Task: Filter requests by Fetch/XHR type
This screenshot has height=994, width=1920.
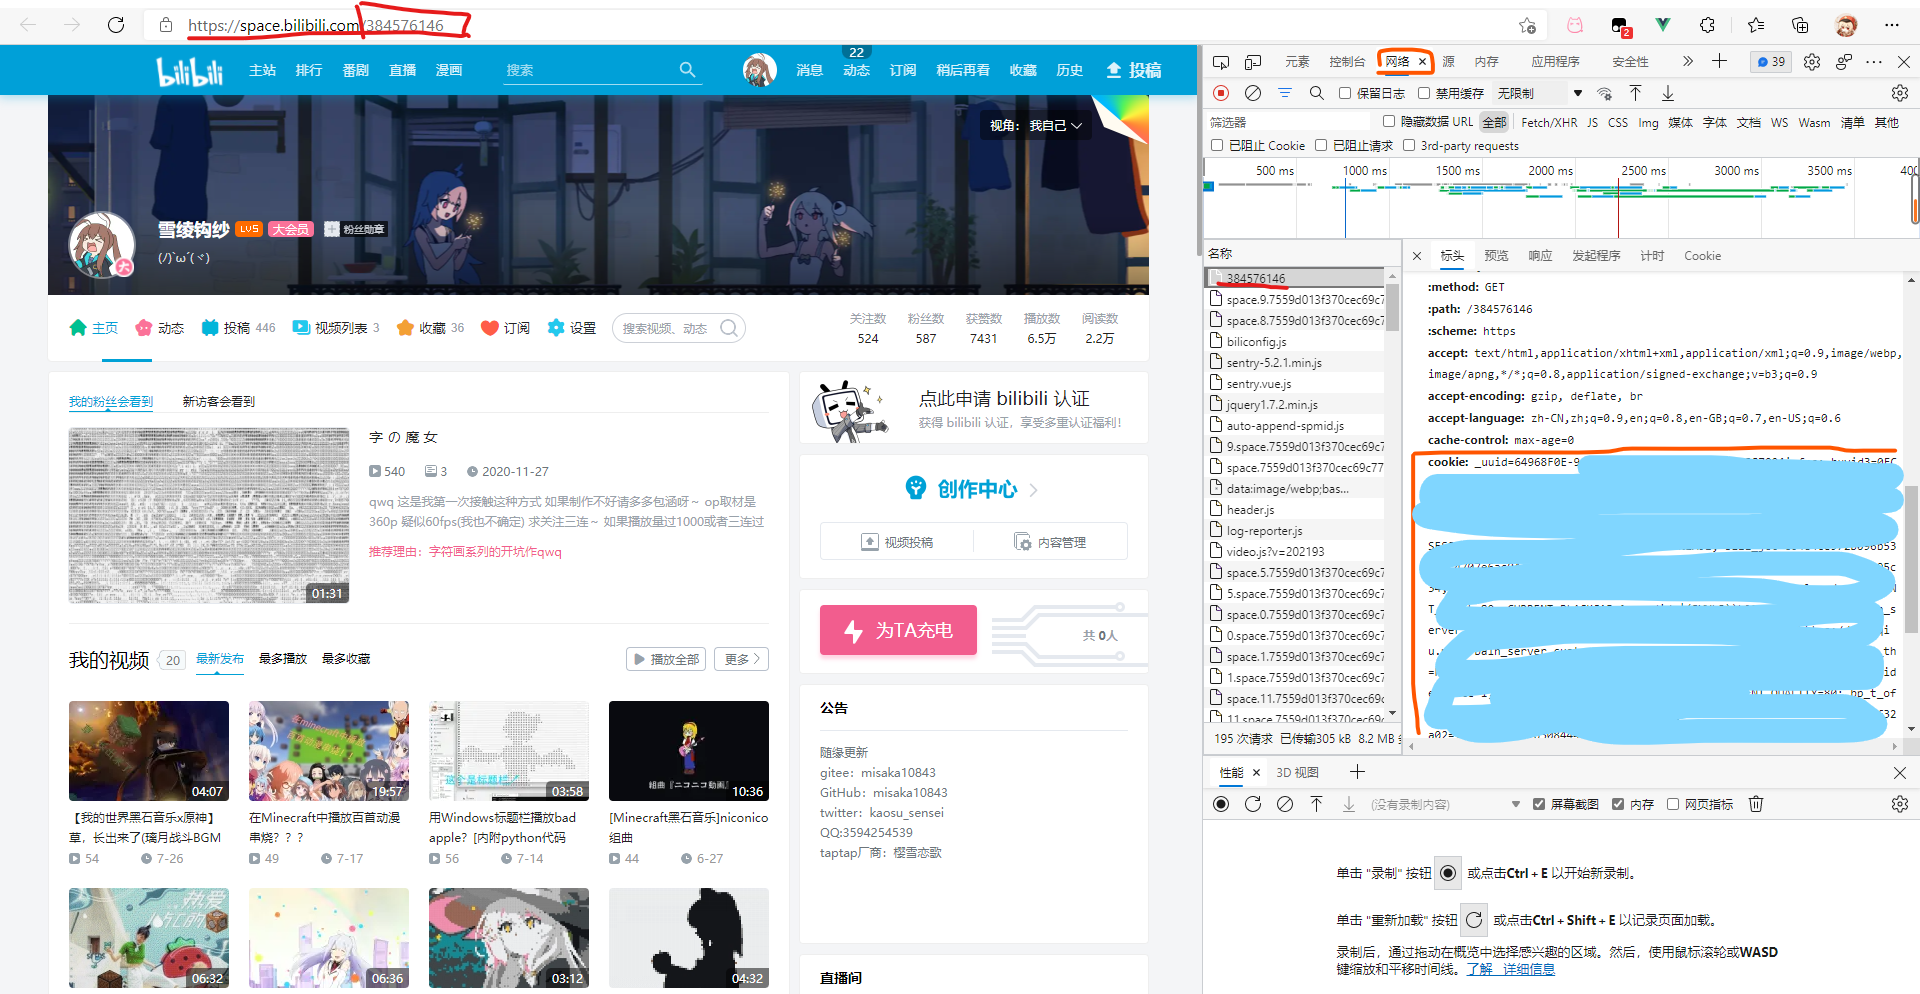Action: [x=1549, y=122]
